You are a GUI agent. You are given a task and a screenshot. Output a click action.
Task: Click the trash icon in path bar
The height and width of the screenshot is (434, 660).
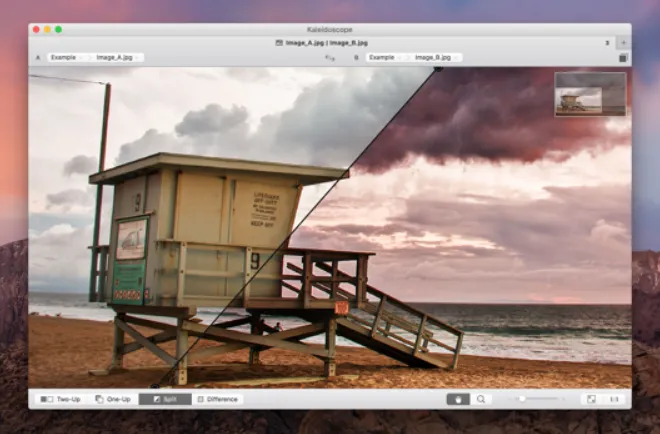[623, 58]
